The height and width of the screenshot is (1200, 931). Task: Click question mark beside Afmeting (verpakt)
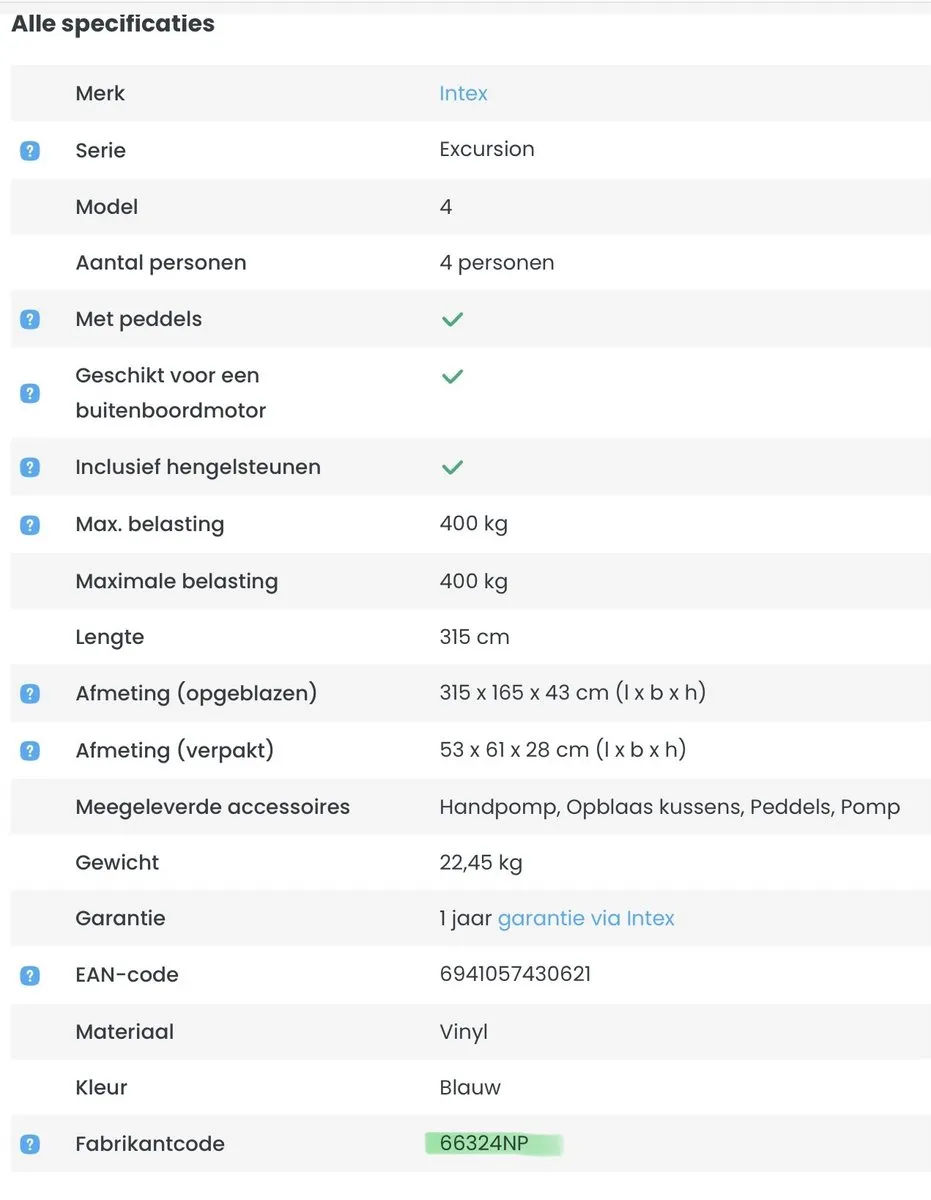point(30,750)
